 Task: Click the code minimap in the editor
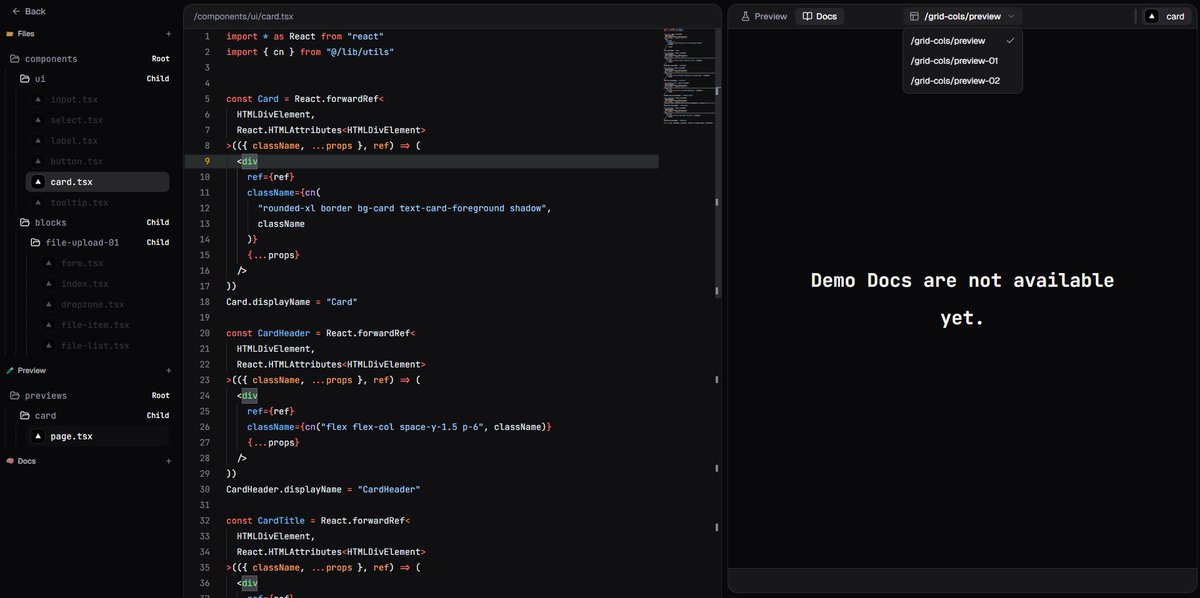tap(687, 76)
